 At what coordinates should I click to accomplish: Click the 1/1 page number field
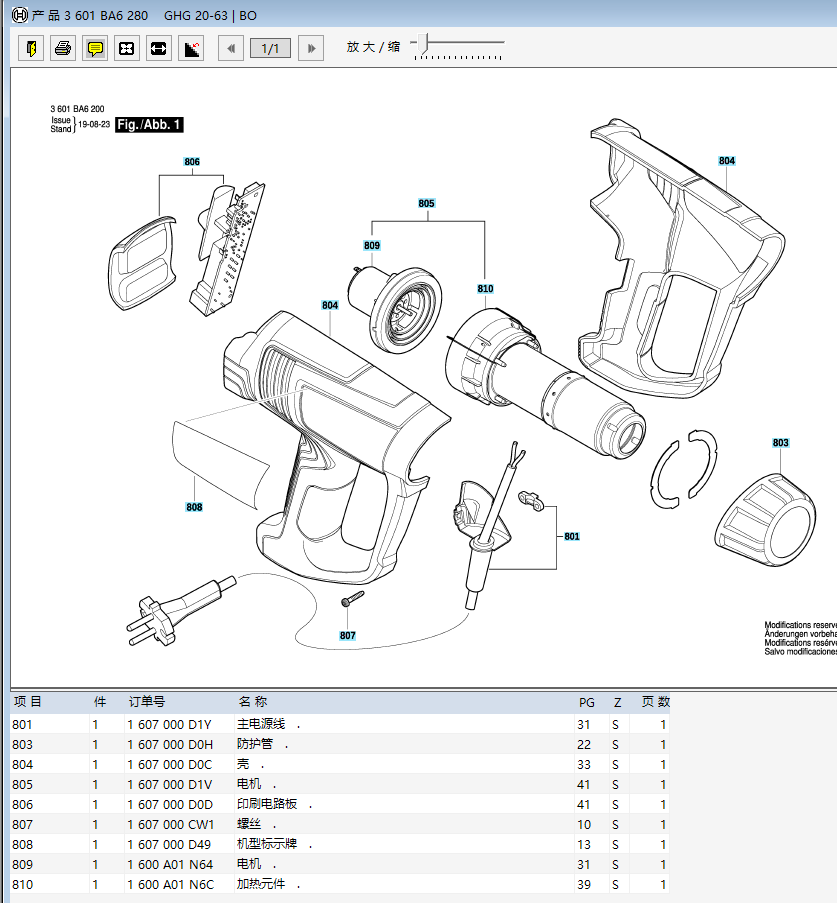point(270,48)
